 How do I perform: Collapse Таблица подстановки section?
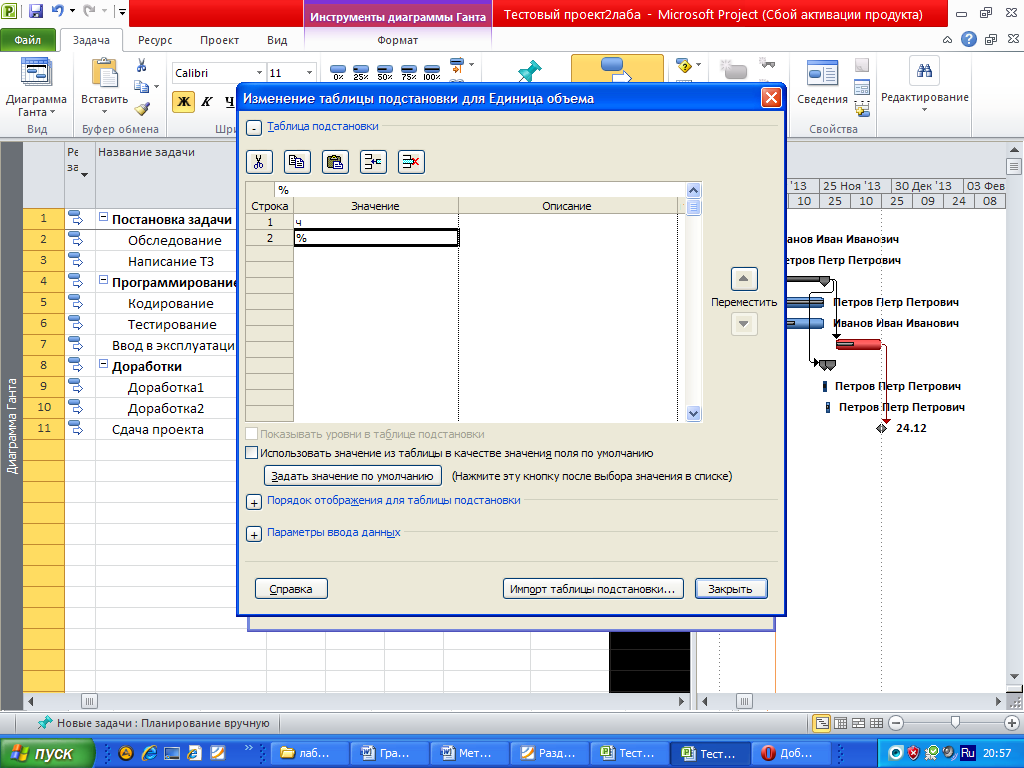point(254,128)
